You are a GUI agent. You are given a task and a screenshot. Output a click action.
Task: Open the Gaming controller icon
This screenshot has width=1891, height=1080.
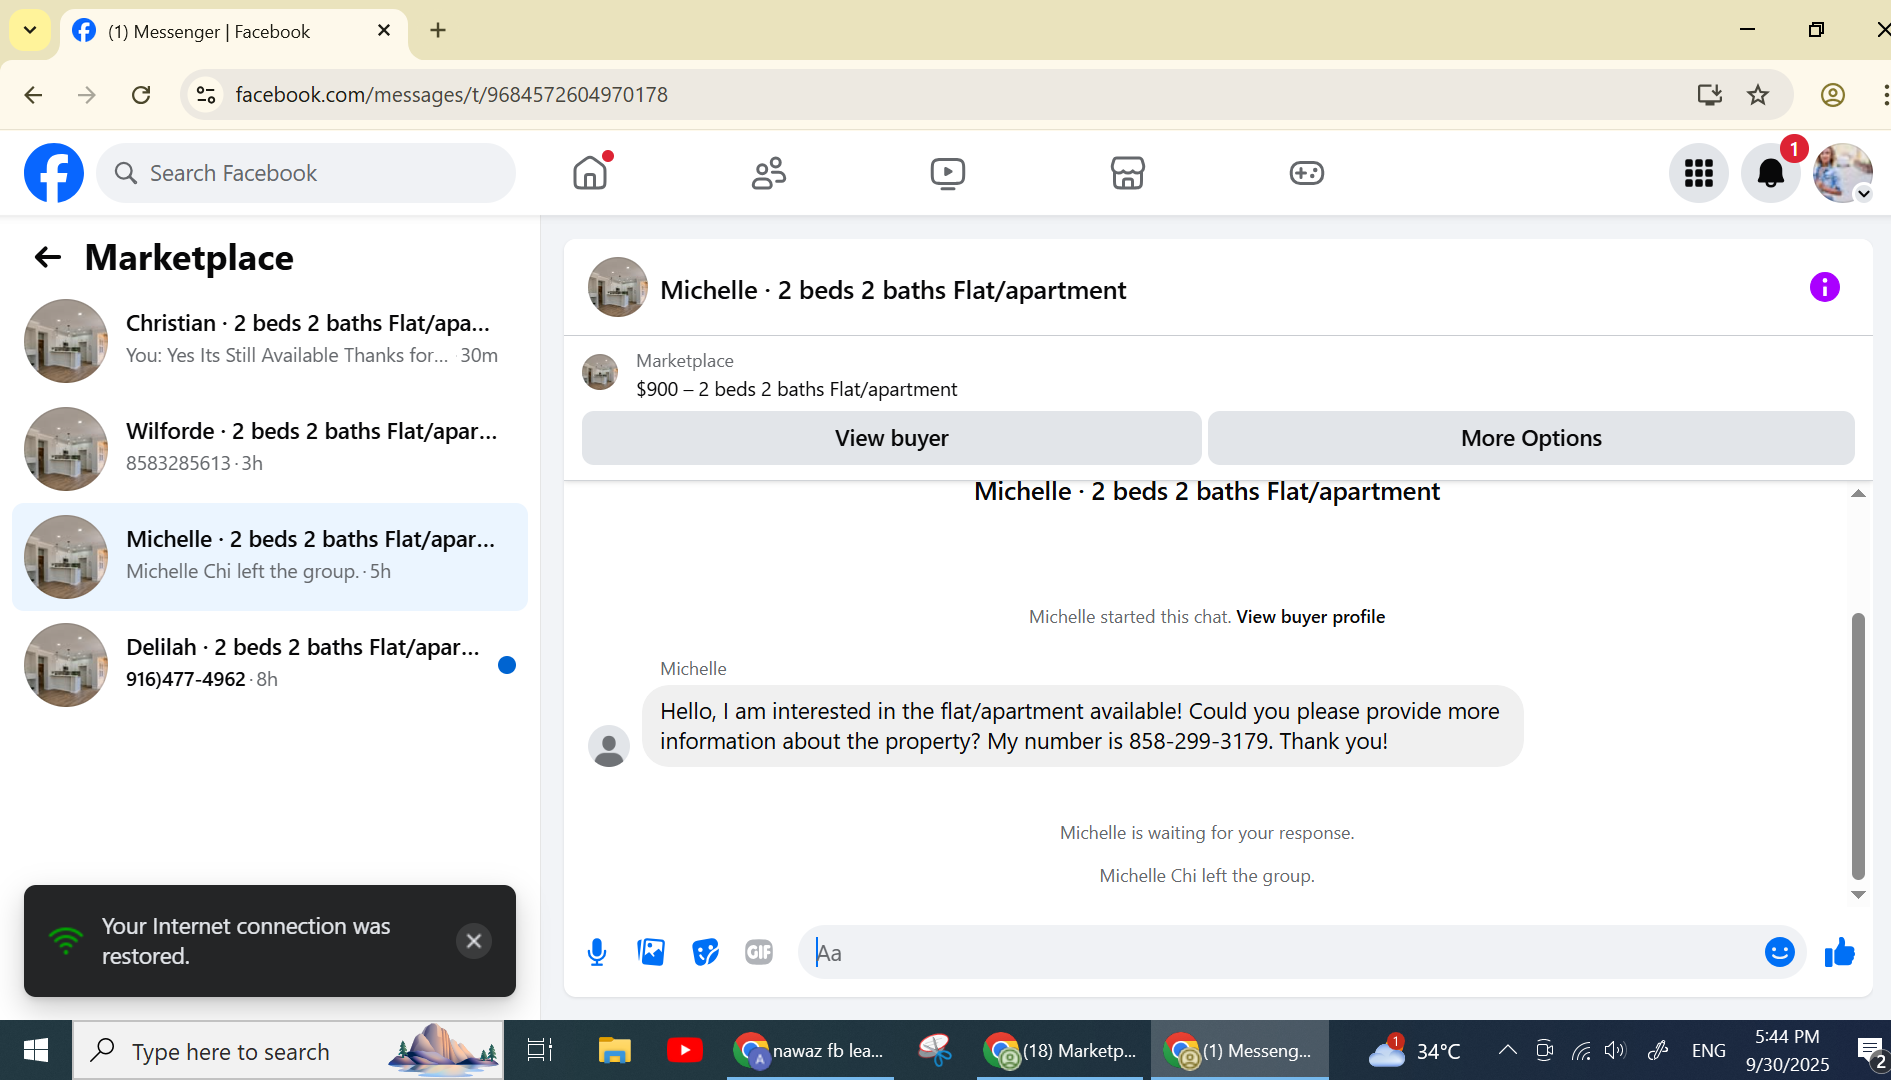coord(1306,173)
